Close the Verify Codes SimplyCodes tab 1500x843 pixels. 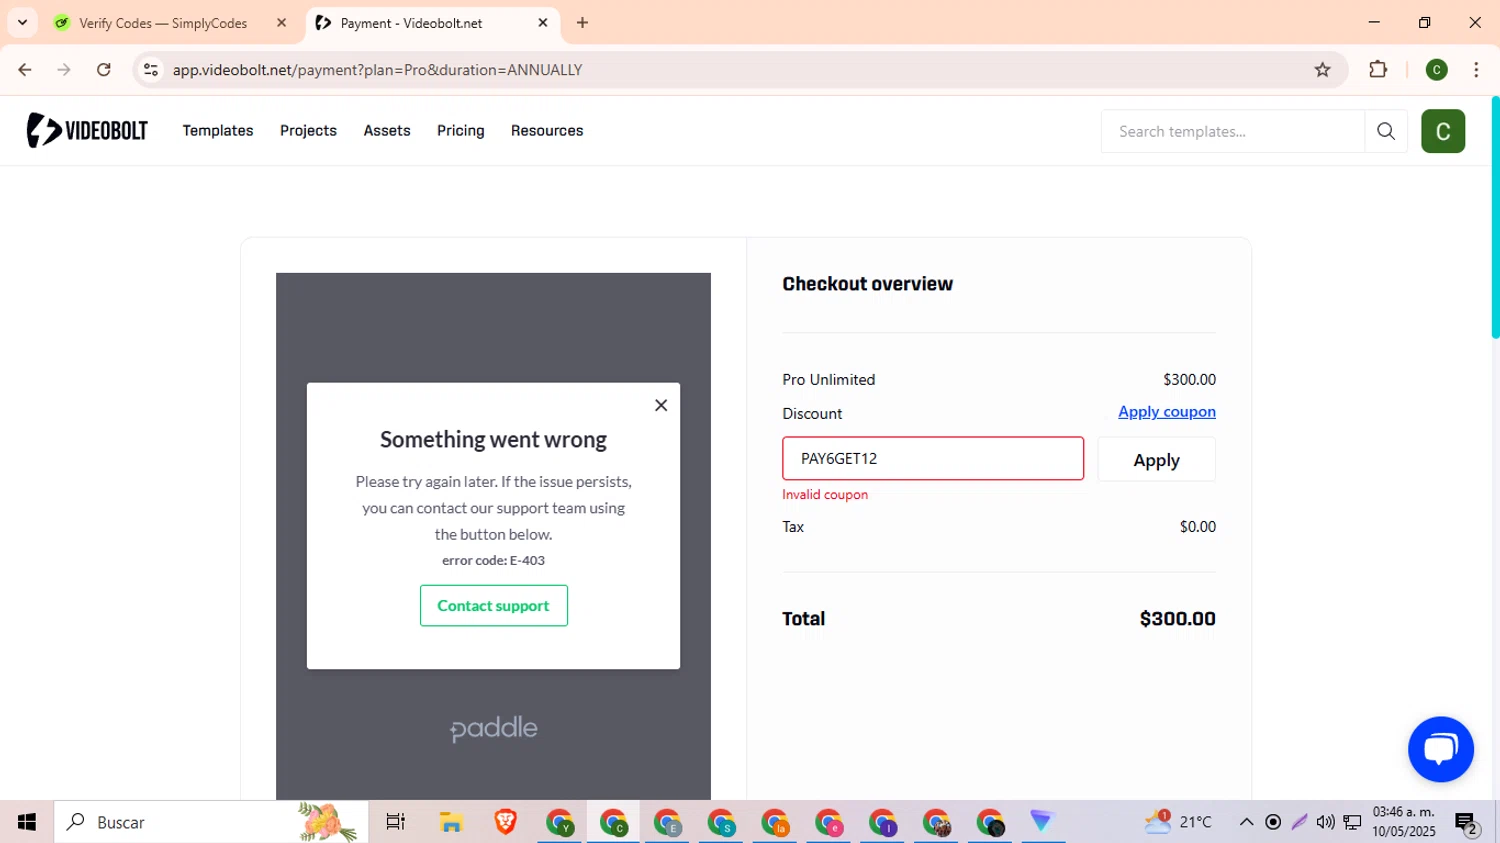(x=281, y=23)
